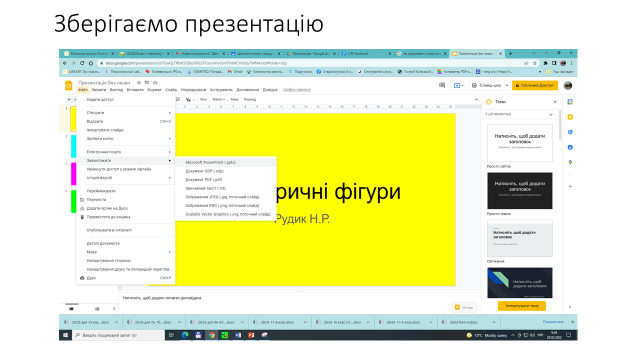Open Task View on the taskbar
This screenshot has width=640, height=360.
click(171, 335)
